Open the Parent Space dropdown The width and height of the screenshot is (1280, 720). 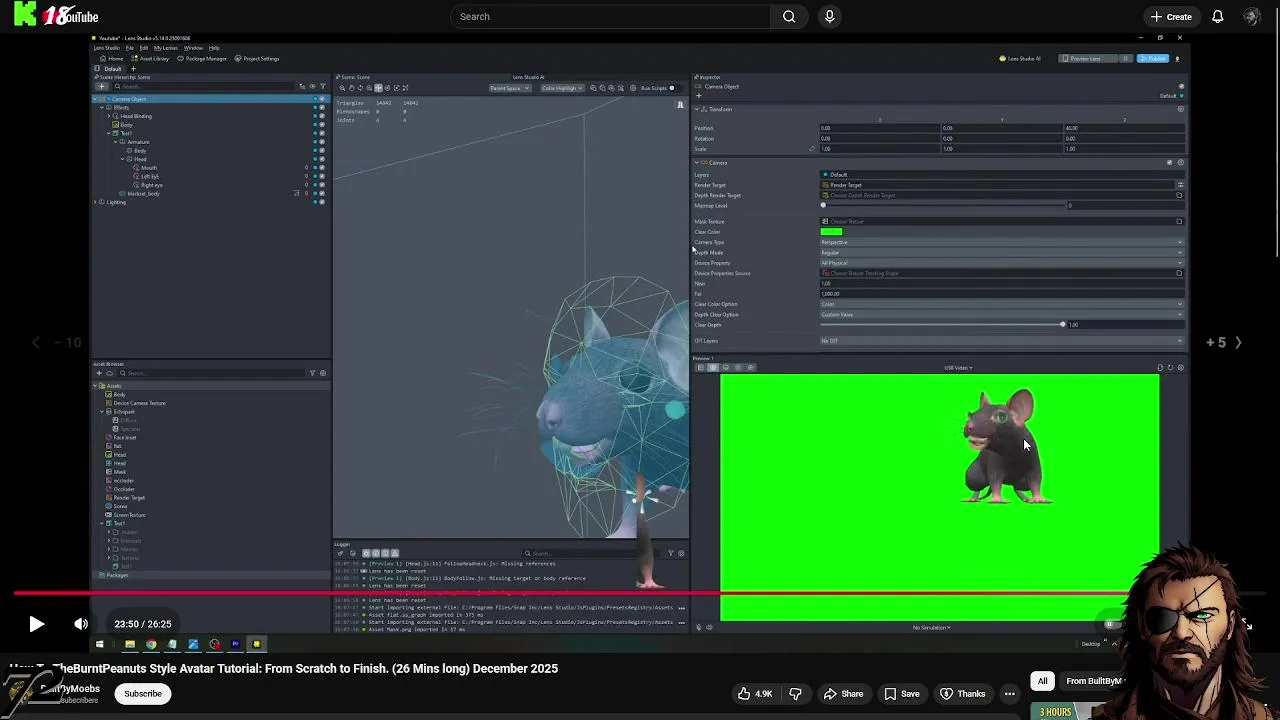510,88
